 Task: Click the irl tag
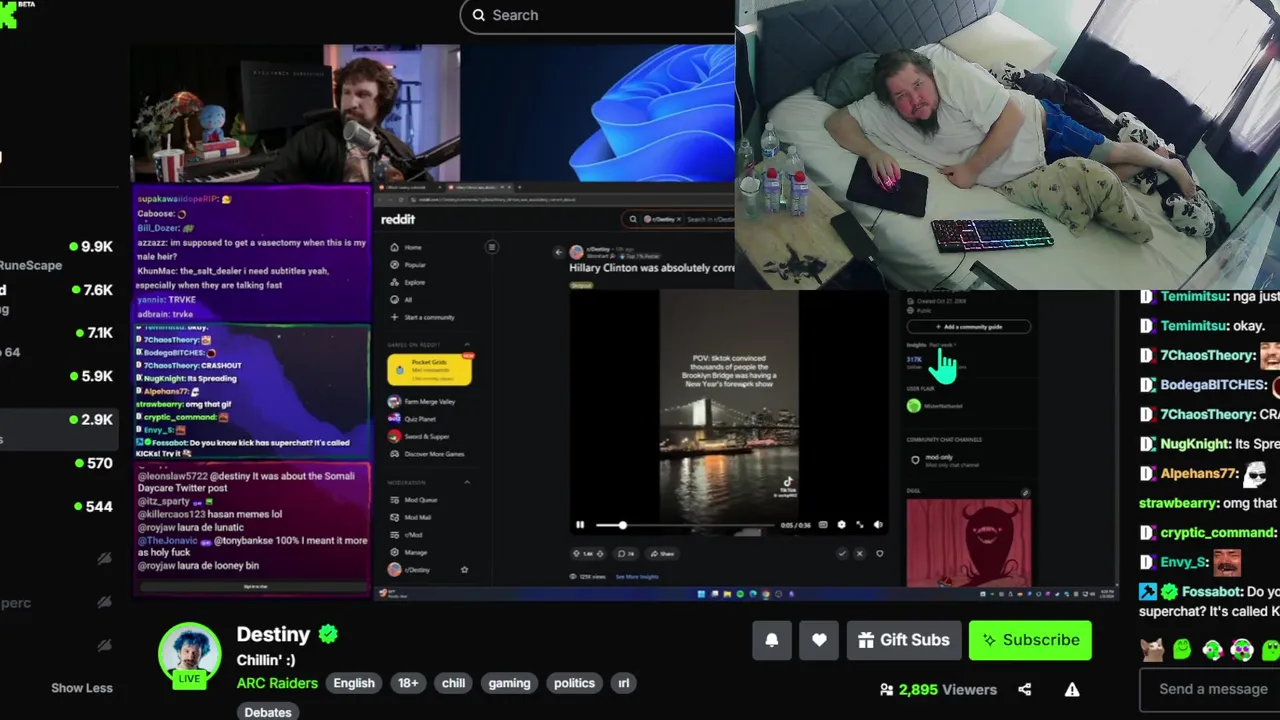(624, 683)
